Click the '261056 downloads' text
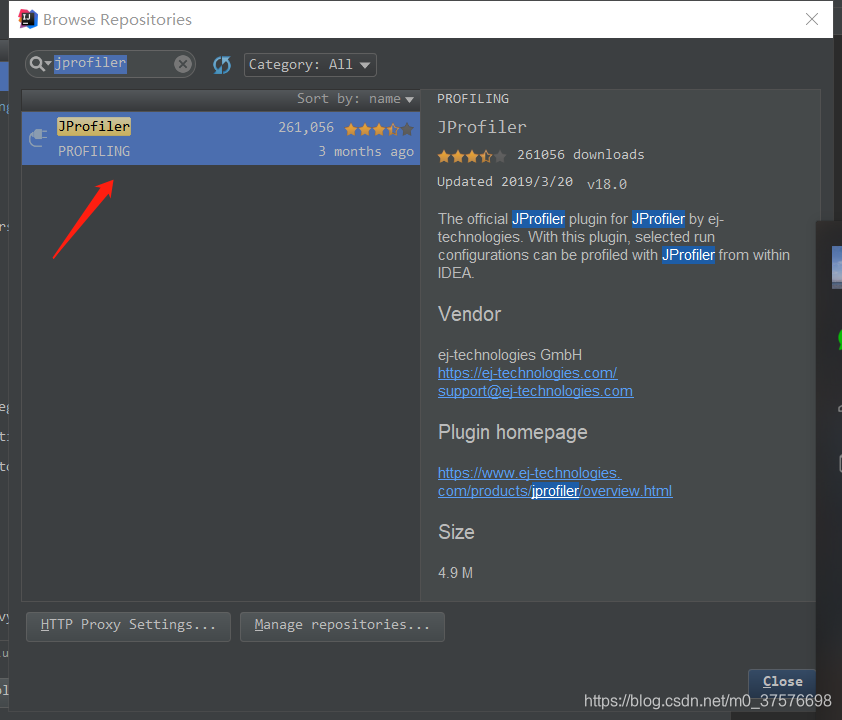The height and width of the screenshot is (720, 842). tap(580, 155)
